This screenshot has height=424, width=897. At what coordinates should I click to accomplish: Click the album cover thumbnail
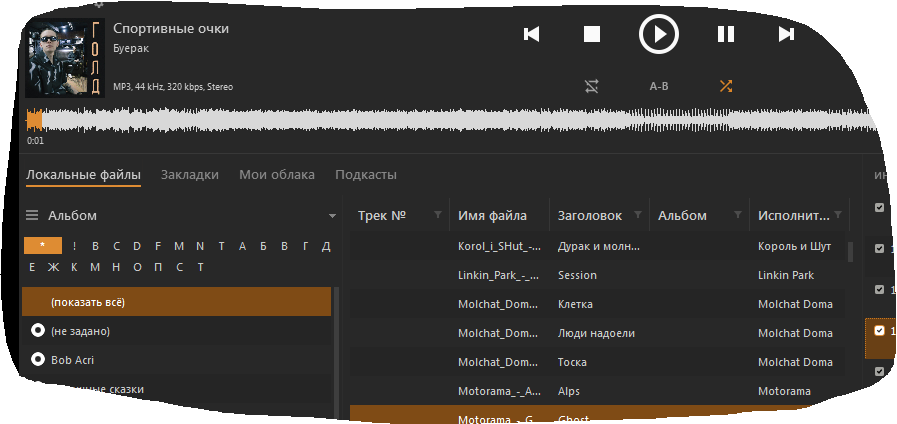pyautogui.click(x=65, y=57)
